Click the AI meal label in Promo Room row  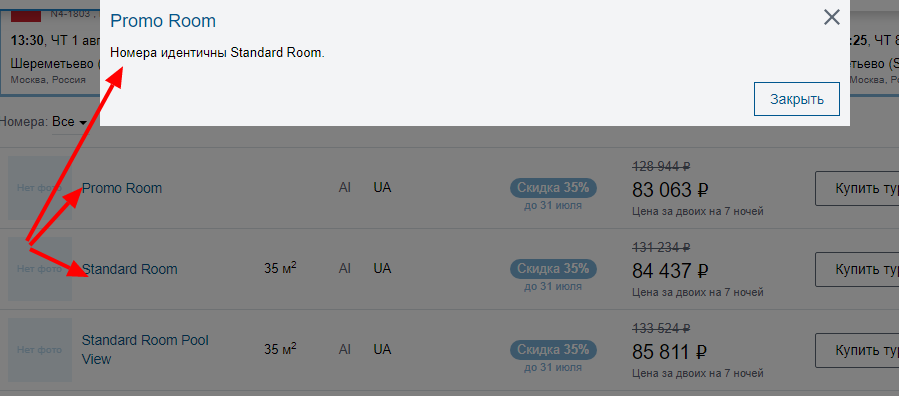click(345, 187)
